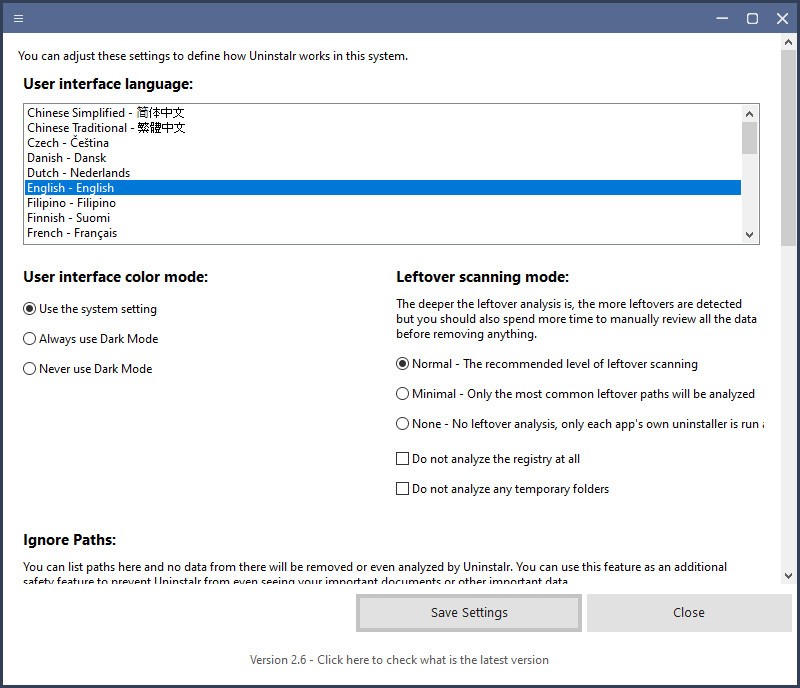Select English - English language
Image resolution: width=800 pixels, height=688 pixels.
click(383, 188)
